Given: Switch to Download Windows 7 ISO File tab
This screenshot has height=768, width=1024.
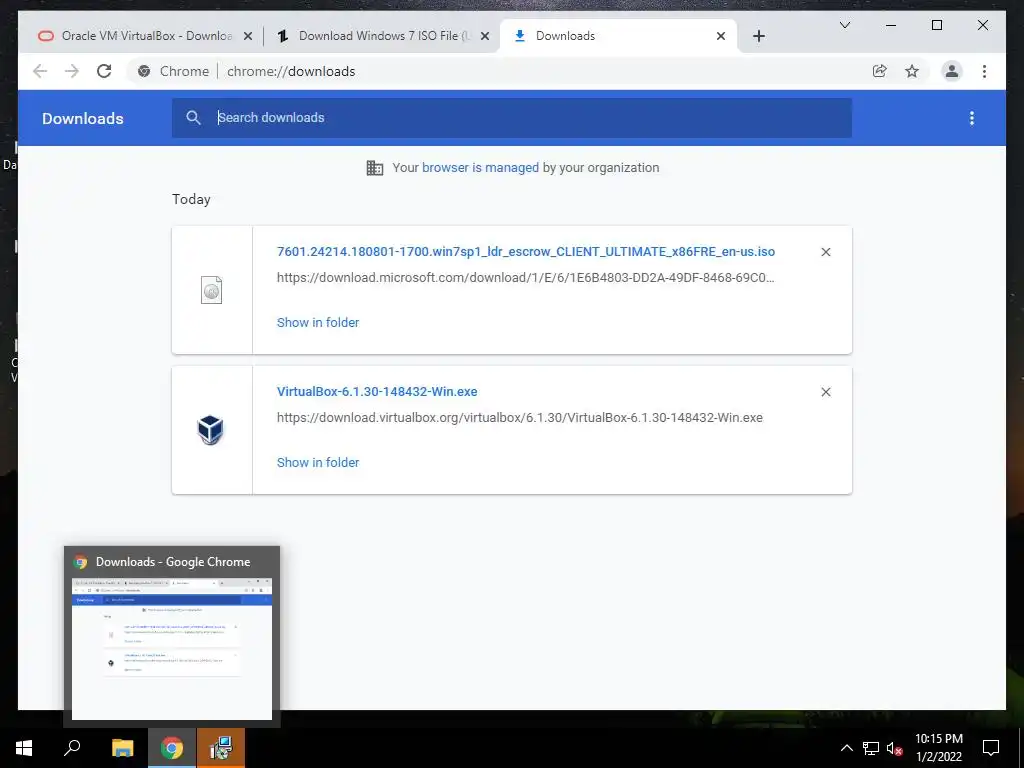Looking at the screenshot, I should point(381,36).
